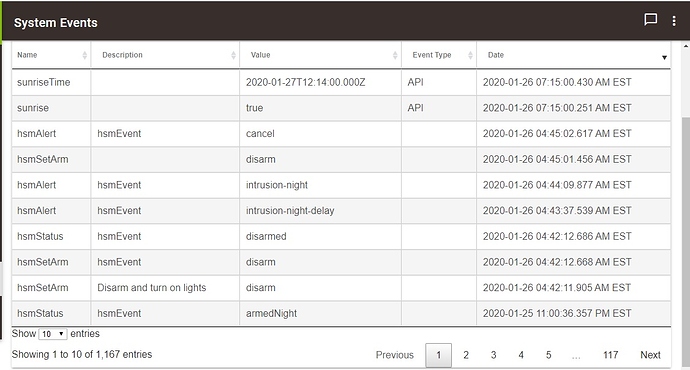Viewport: 690px width, 370px height.
Task: Click API event type in sunriseTime row
Action: [415, 82]
